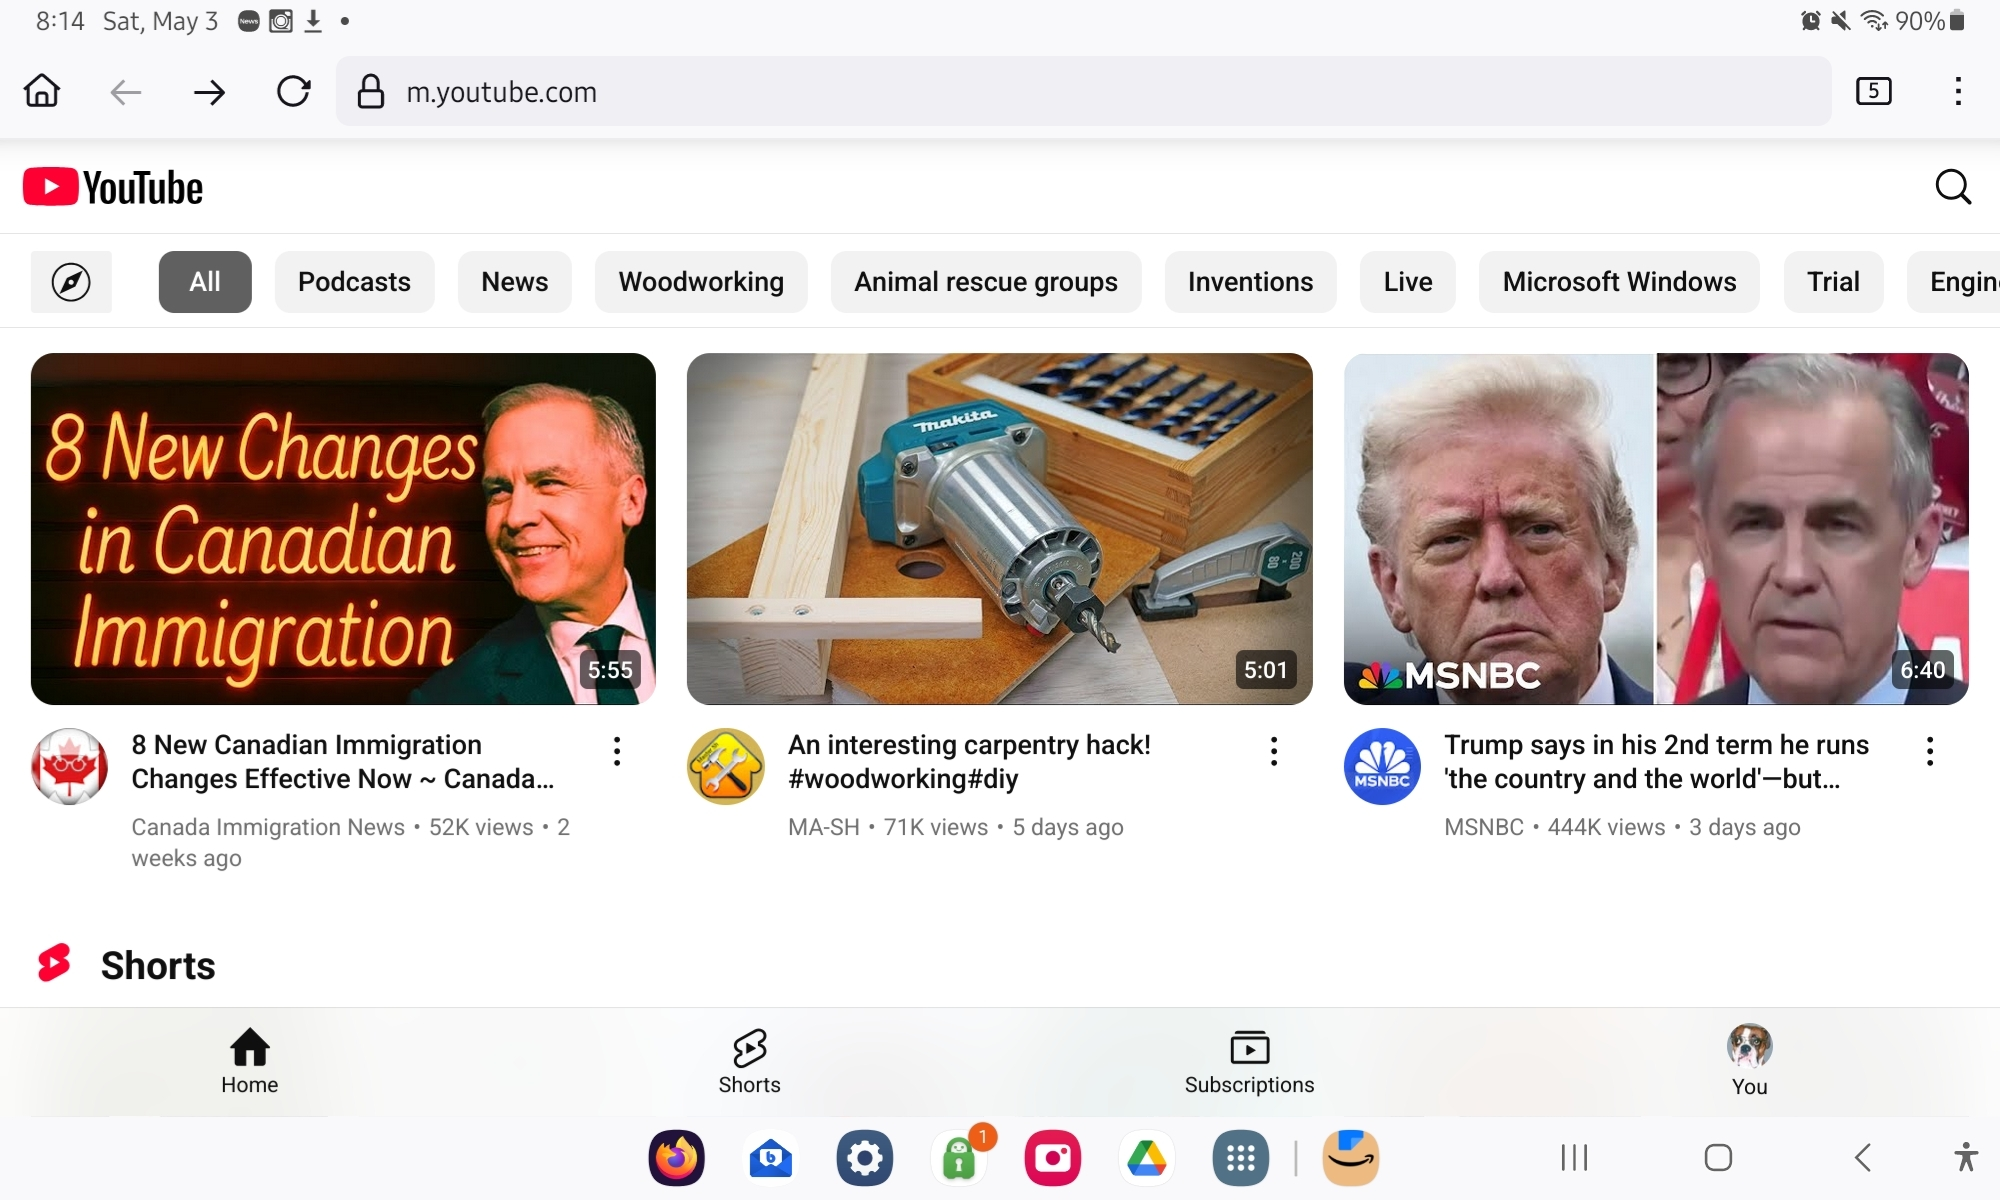Open options menu for Canadian Immigration video
The image size is (2000, 1200).
[x=617, y=751]
